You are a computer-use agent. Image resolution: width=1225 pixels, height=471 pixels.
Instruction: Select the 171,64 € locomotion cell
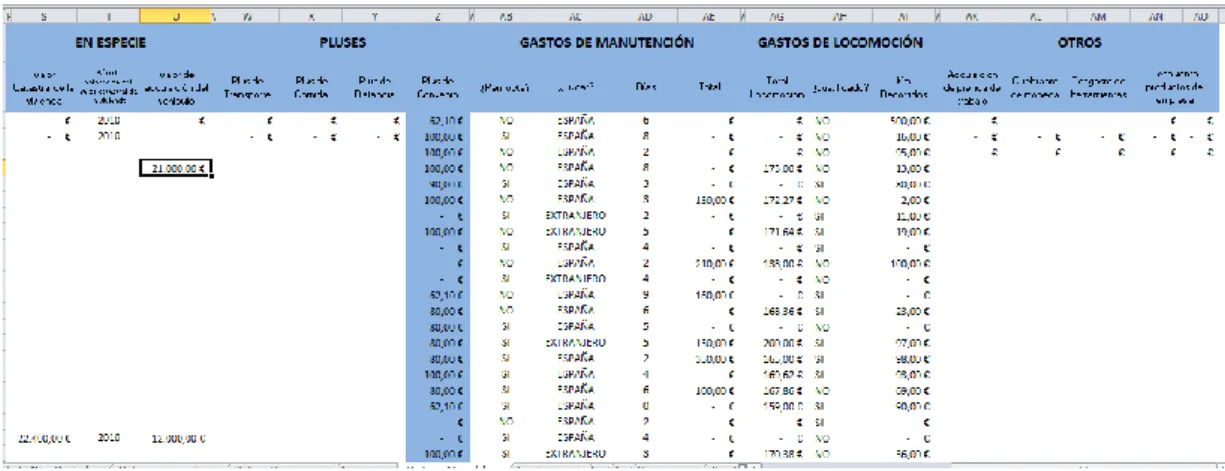click(778, 230)
